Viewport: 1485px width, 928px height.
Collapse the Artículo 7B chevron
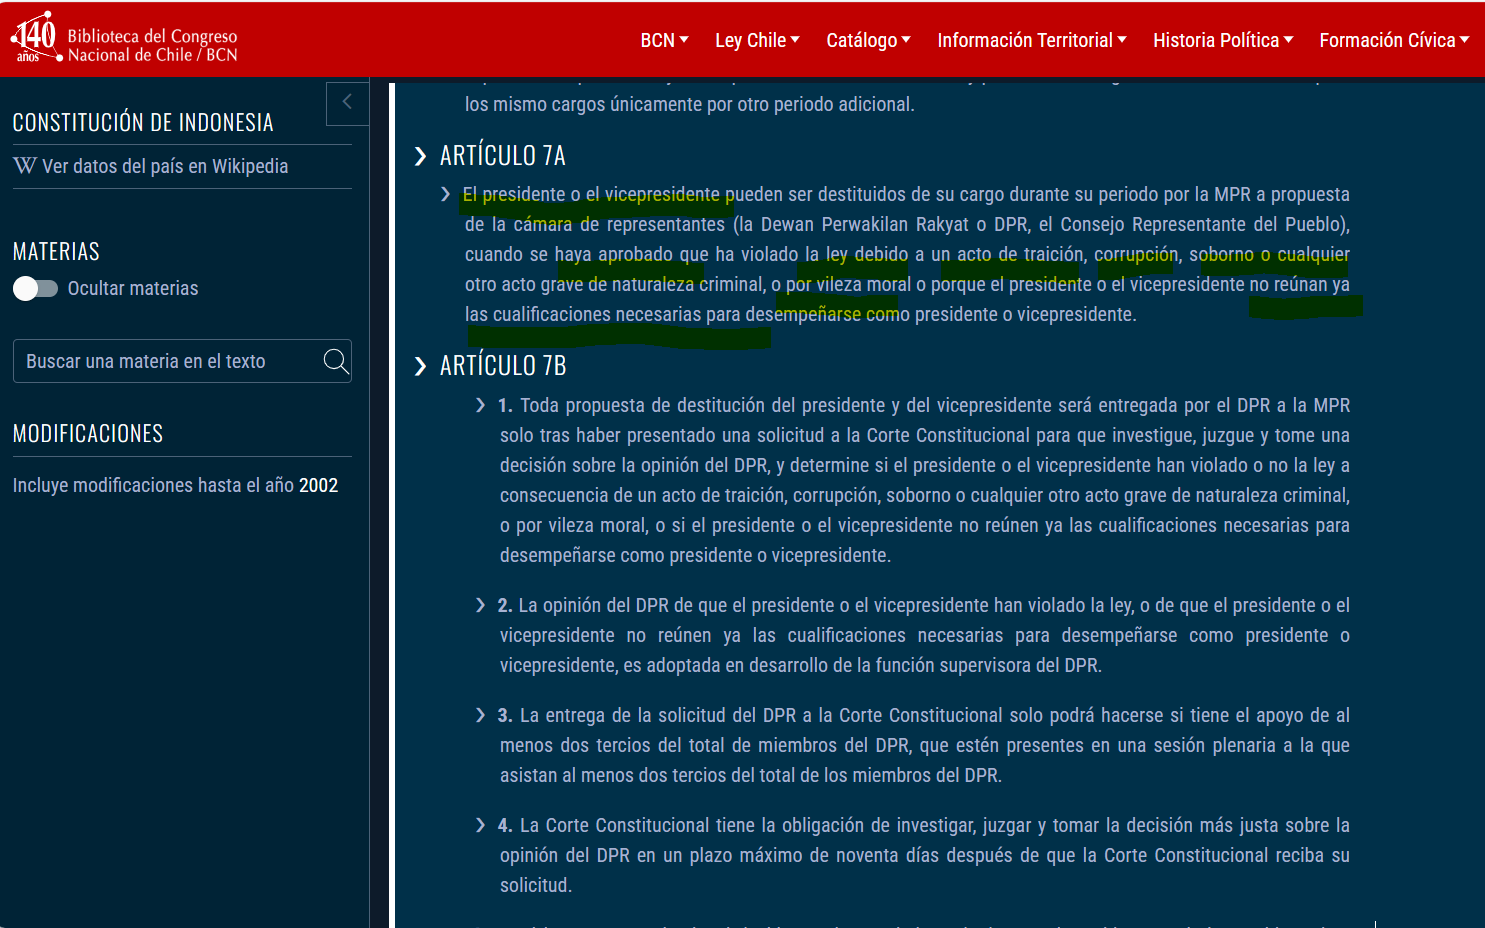[421, 366]
